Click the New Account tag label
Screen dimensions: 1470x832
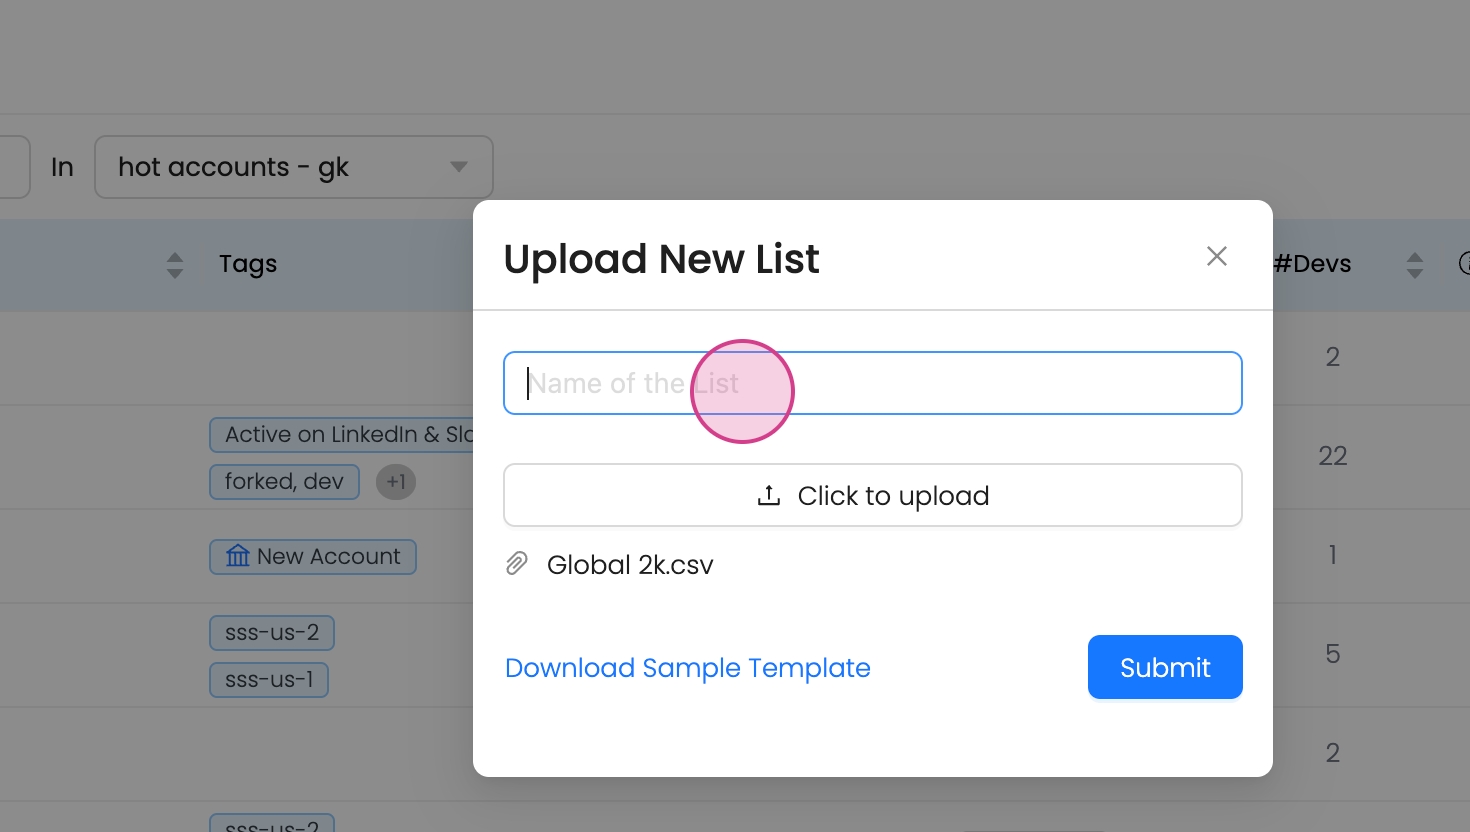pos(328,557)
